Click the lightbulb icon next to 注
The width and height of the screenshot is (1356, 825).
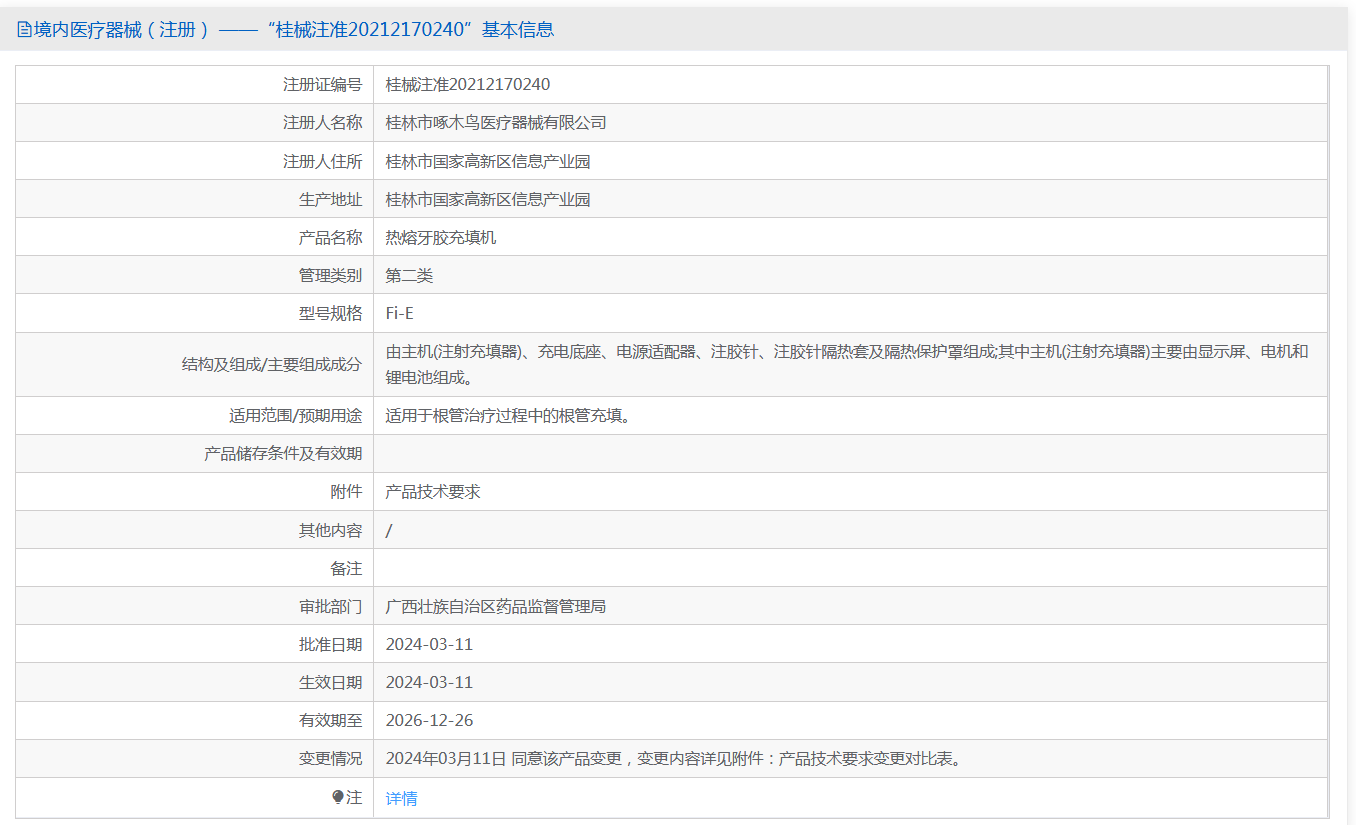pyautogui.click(x=338, y=797)
